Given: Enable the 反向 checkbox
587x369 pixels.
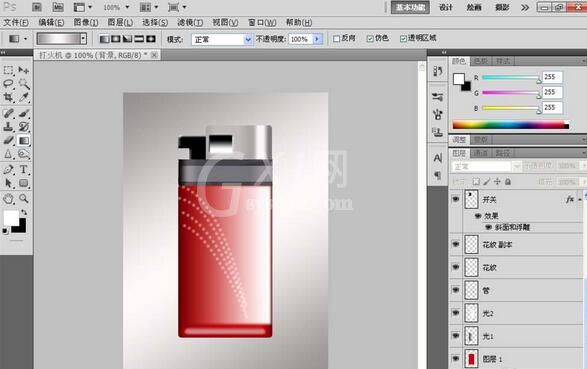Looking at the screenshot, I should click(336, 39).
